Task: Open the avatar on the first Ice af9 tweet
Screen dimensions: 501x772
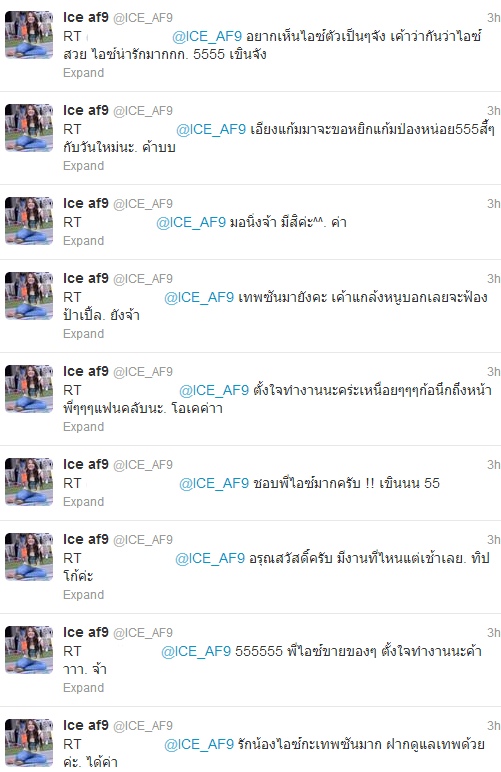Action: coord(29,35)
